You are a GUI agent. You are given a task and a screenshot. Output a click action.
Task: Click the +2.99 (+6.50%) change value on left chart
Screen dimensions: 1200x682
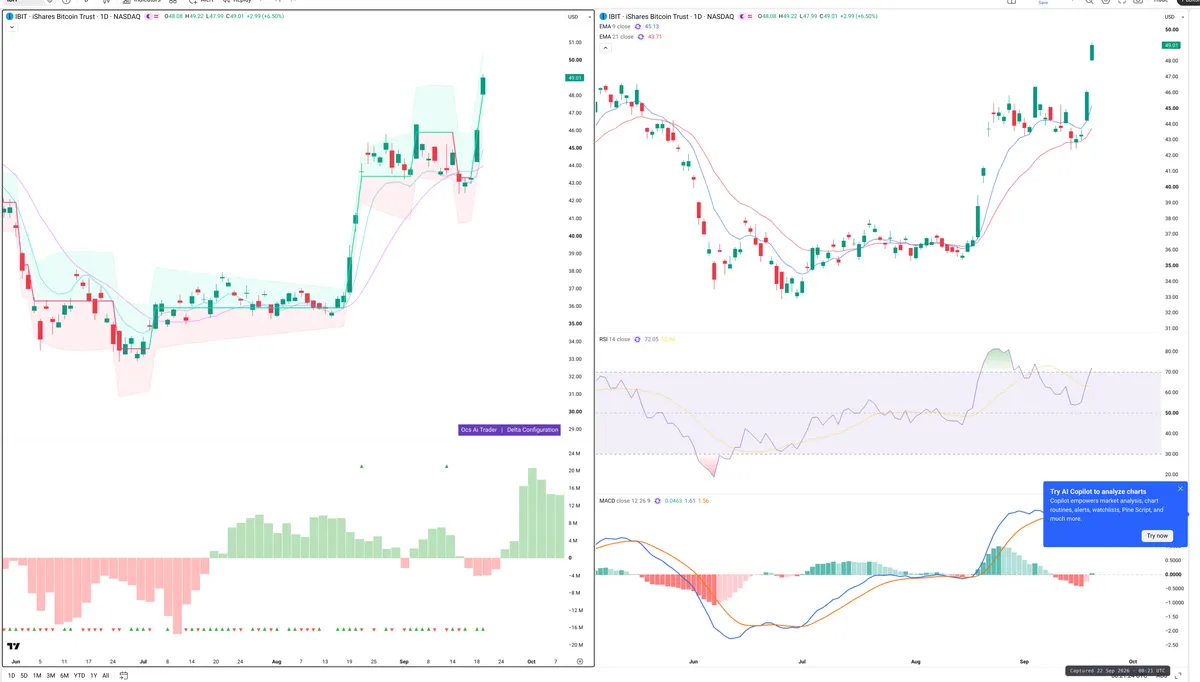[265, 16]
